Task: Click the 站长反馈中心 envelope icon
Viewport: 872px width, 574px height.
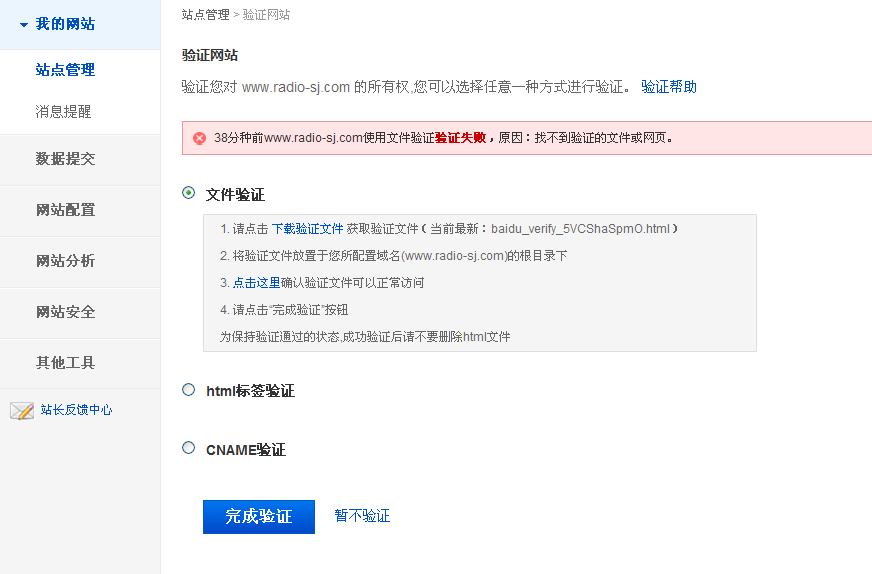Action: 22,410
